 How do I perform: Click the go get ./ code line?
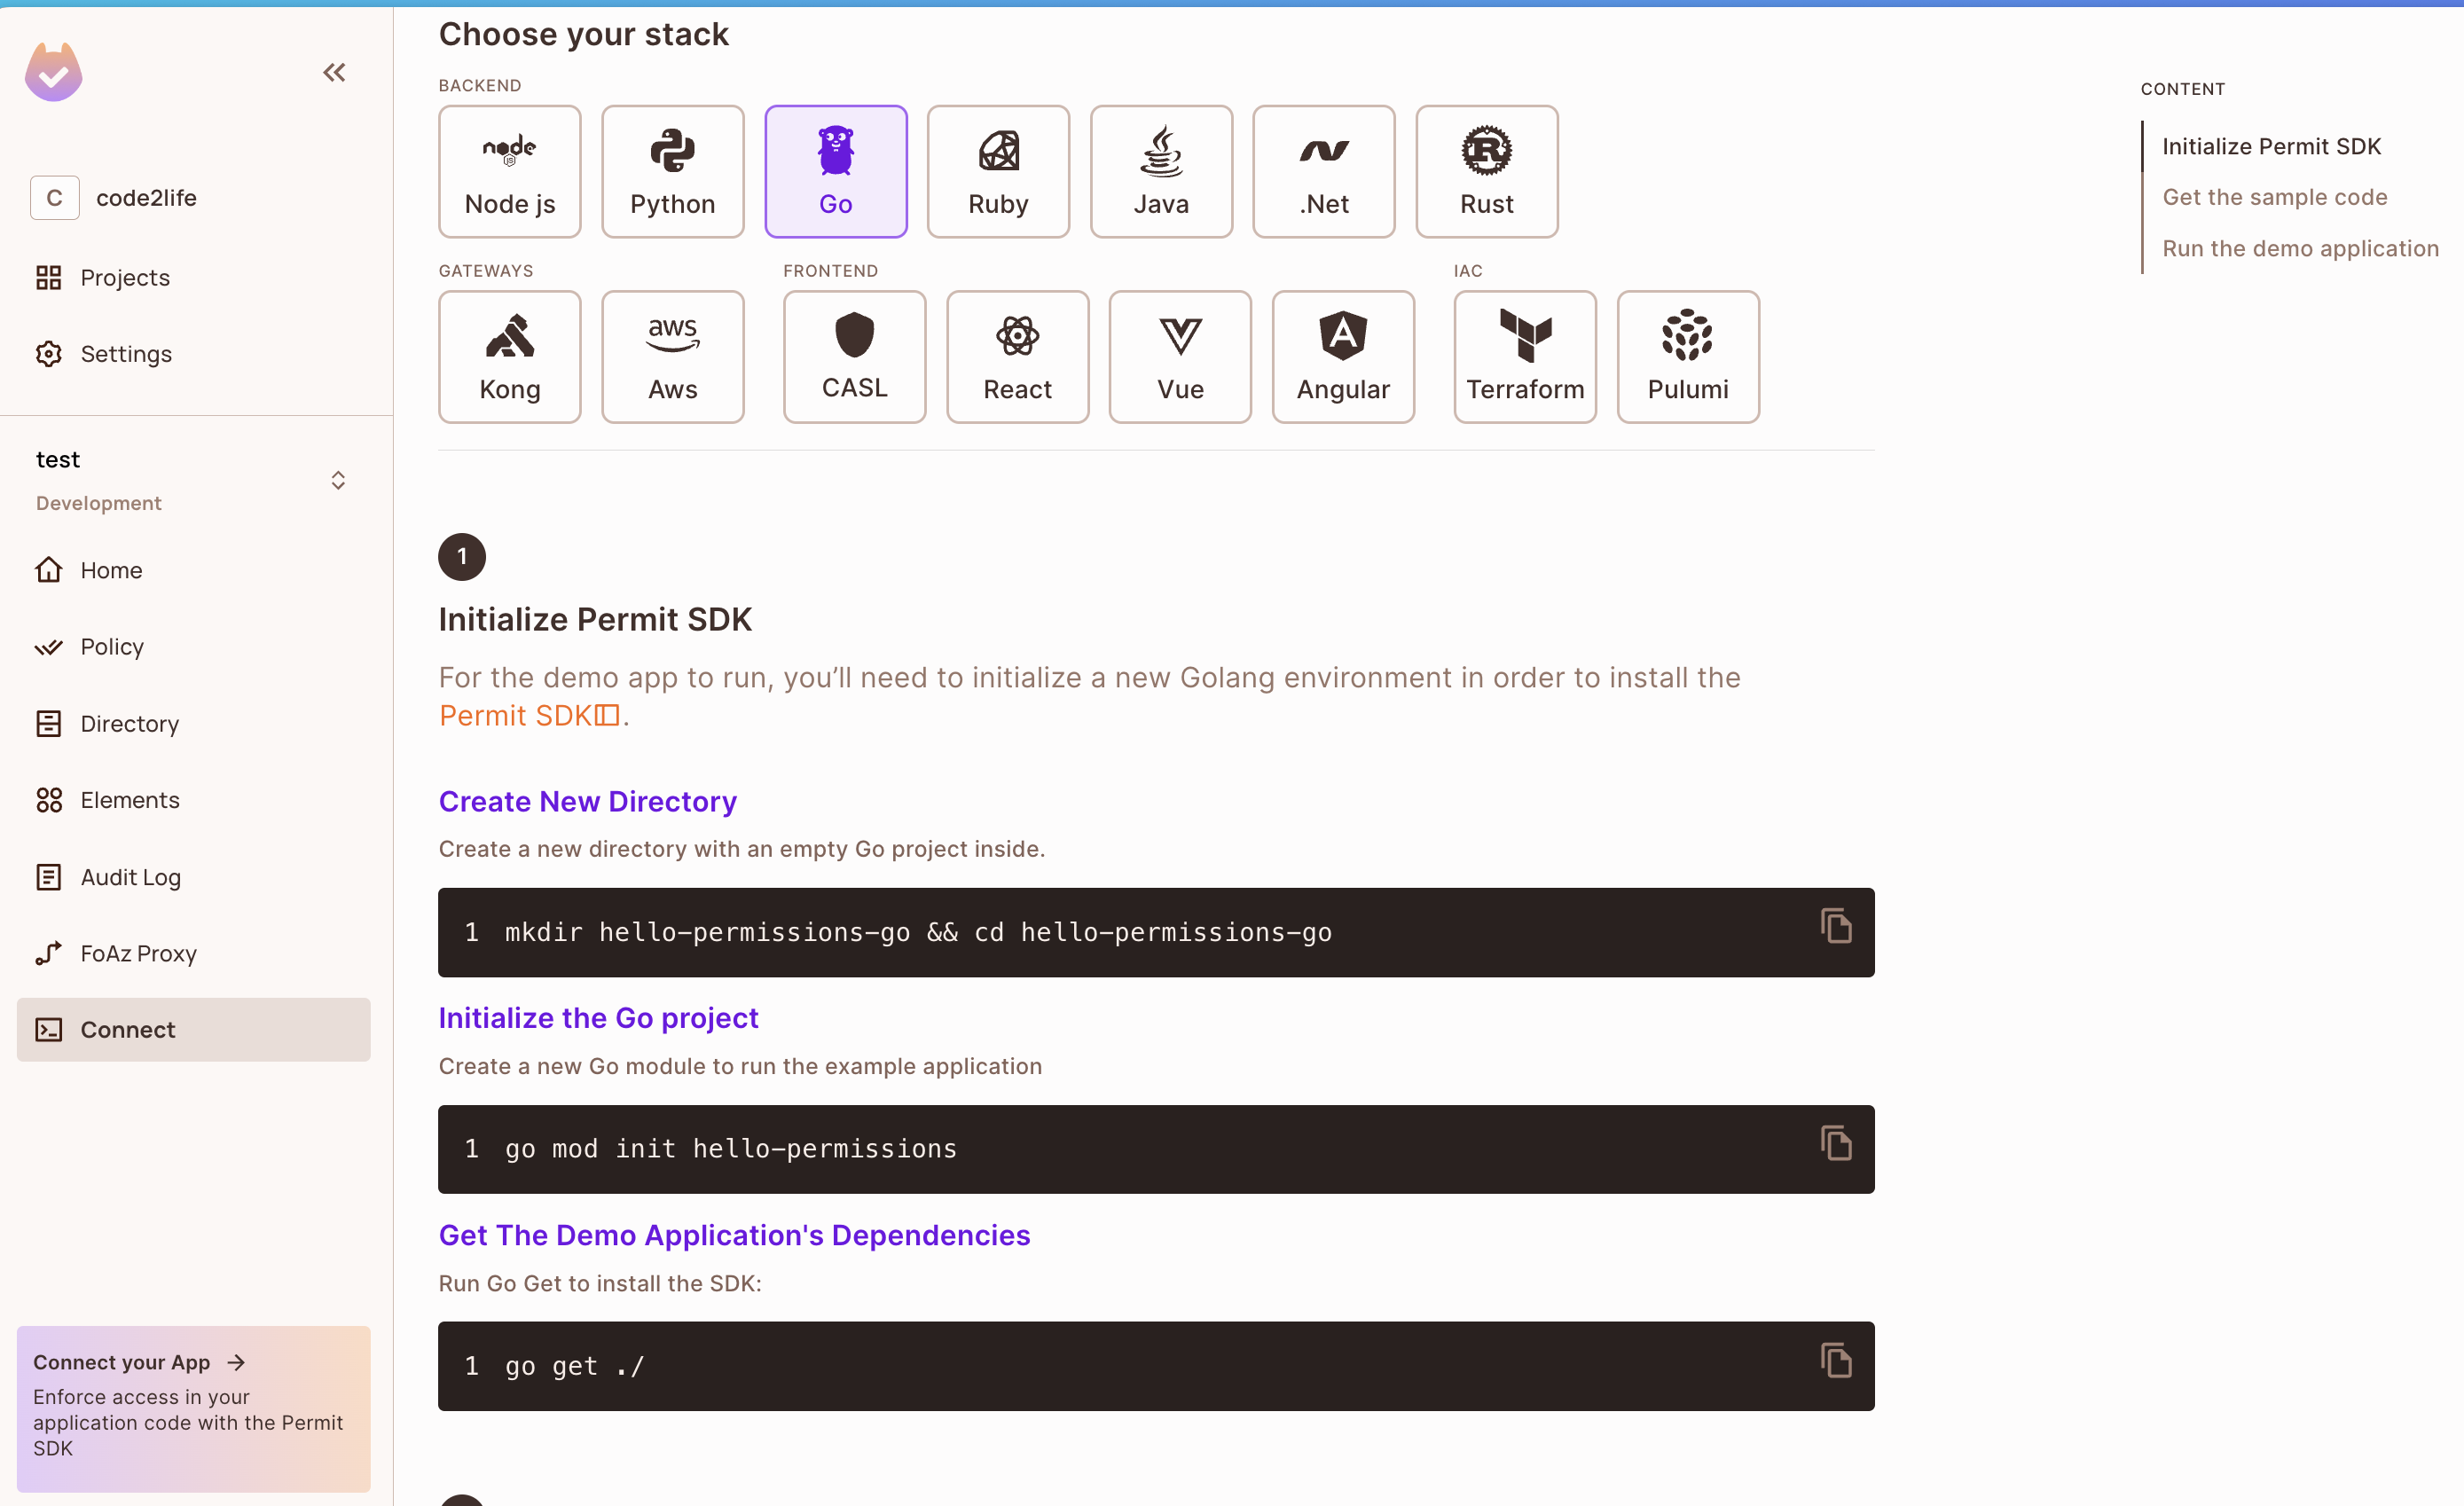pos(575,1366)
